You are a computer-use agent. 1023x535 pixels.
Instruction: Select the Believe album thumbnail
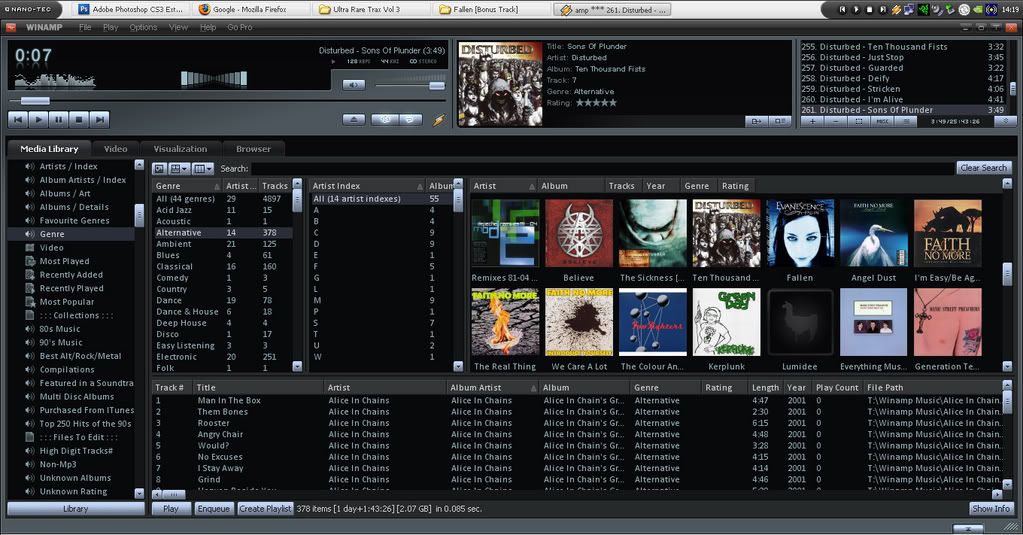tap(579, 234)
